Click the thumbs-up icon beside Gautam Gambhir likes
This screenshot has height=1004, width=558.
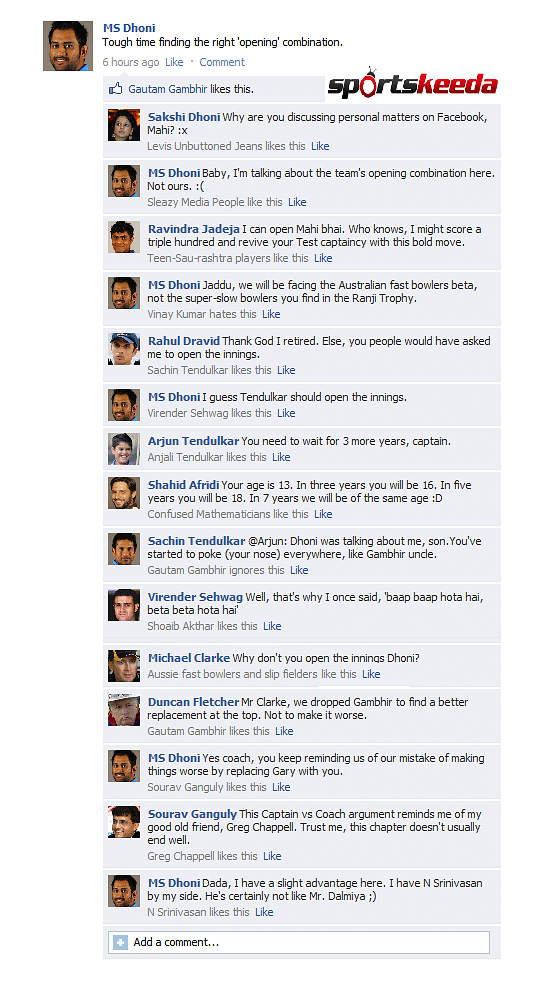pos(115,89)
